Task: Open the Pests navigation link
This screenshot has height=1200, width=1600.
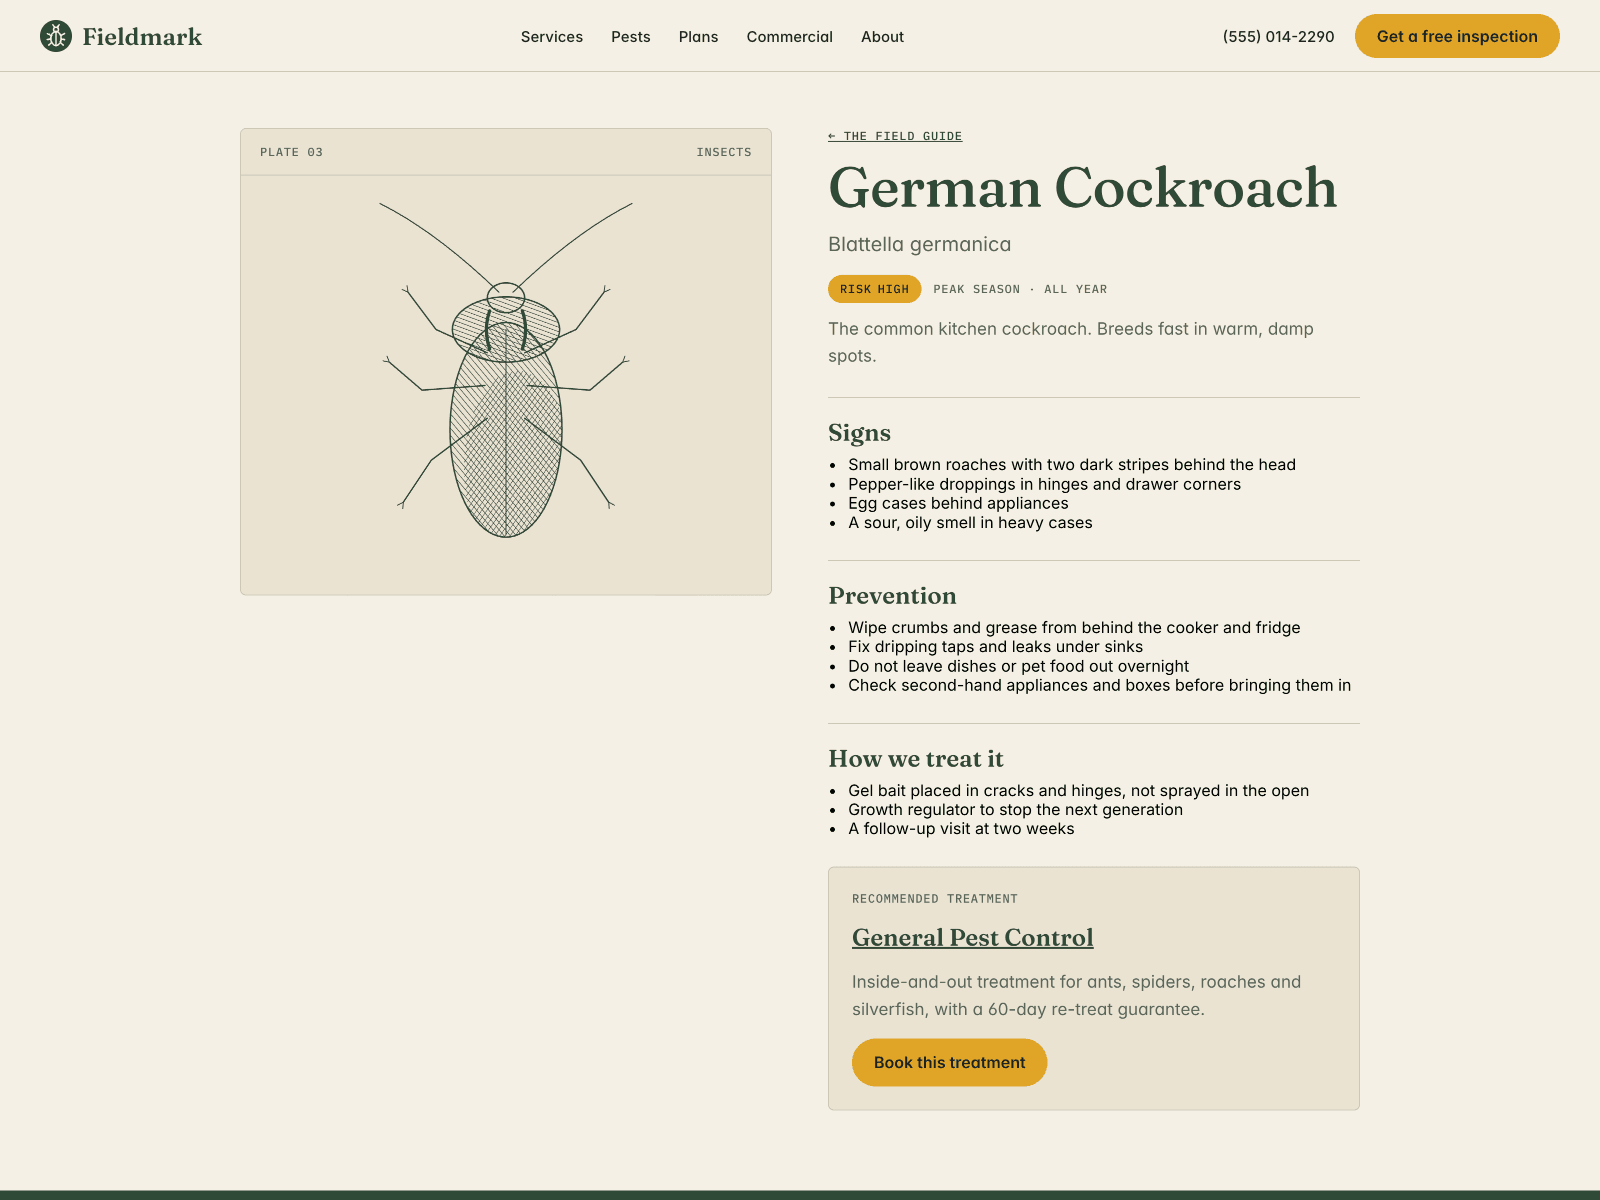Action: pyautogui.click(x=631, y=37)
